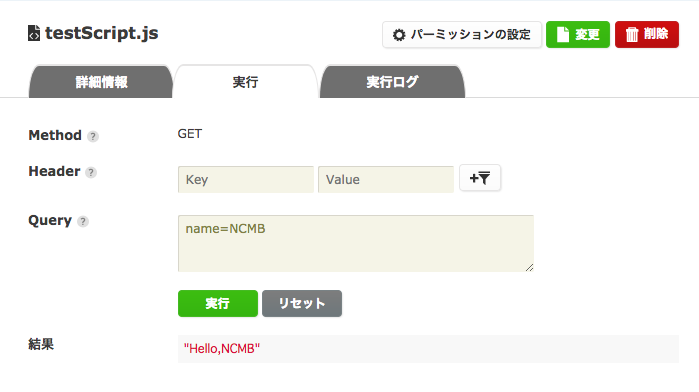Add a header row with plus-filter icon
The width and height of the screenshot is (699, 392).
click(x=480, y=178)
